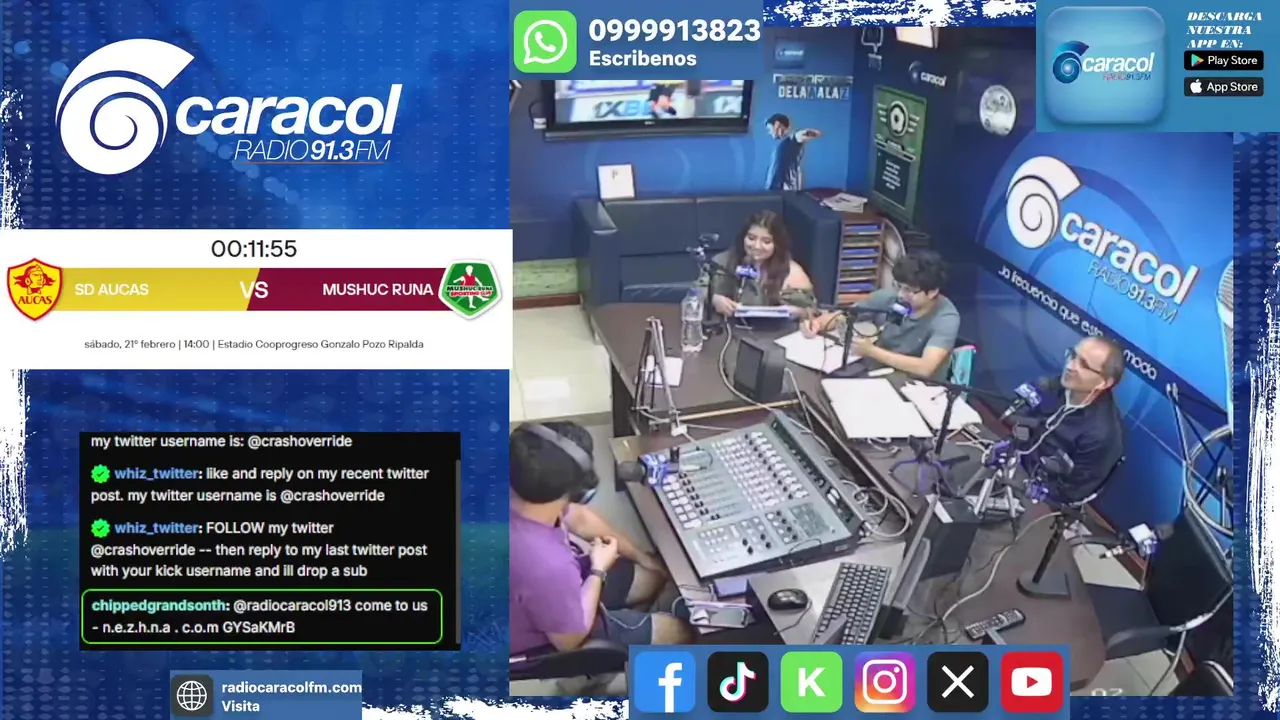Click the highlighted chippedgrandsonth chat message
The height and width of the screenshot is (720, 1280).
coord(261,616)
